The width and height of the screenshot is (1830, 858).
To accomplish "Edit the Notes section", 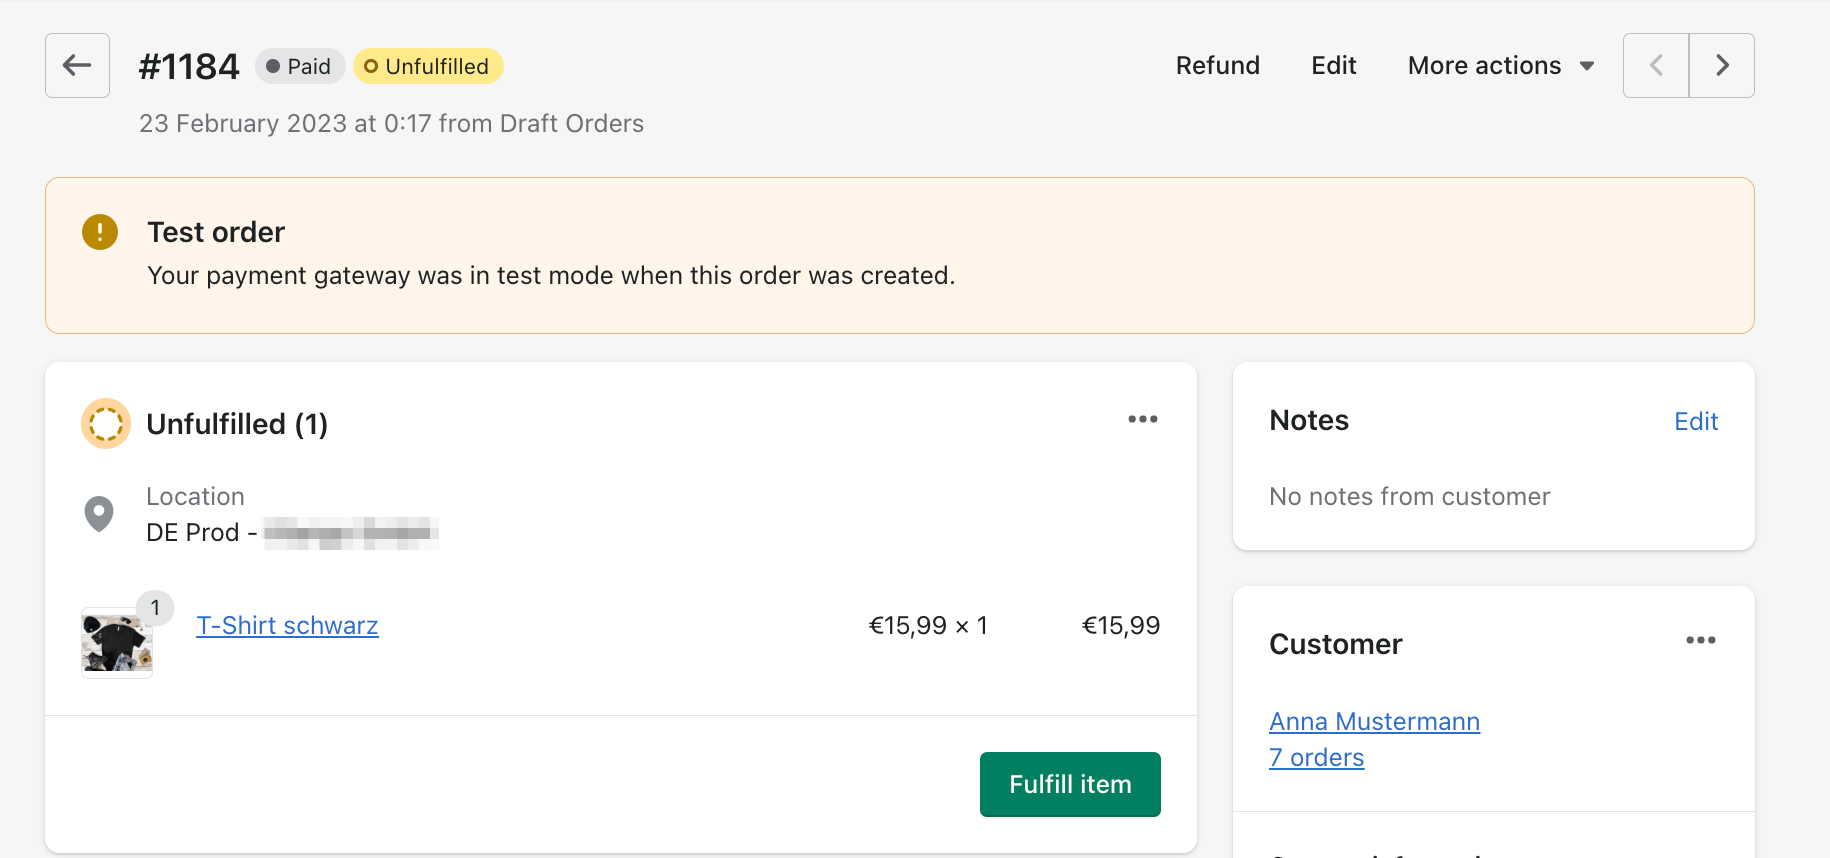I will point(1695,421).
